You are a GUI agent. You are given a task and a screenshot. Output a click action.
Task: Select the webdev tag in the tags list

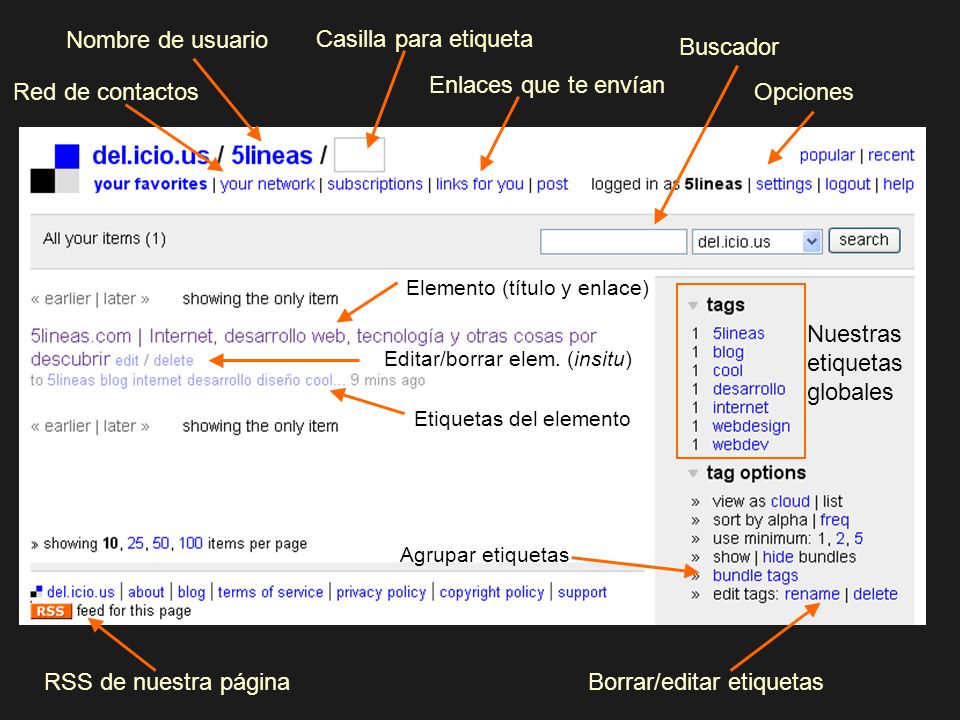pos(740,444)
